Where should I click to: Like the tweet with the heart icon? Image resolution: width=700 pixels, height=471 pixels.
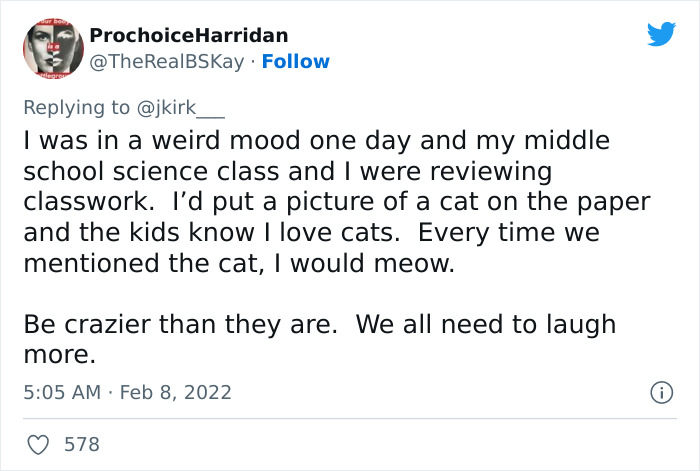coord(38,445)
